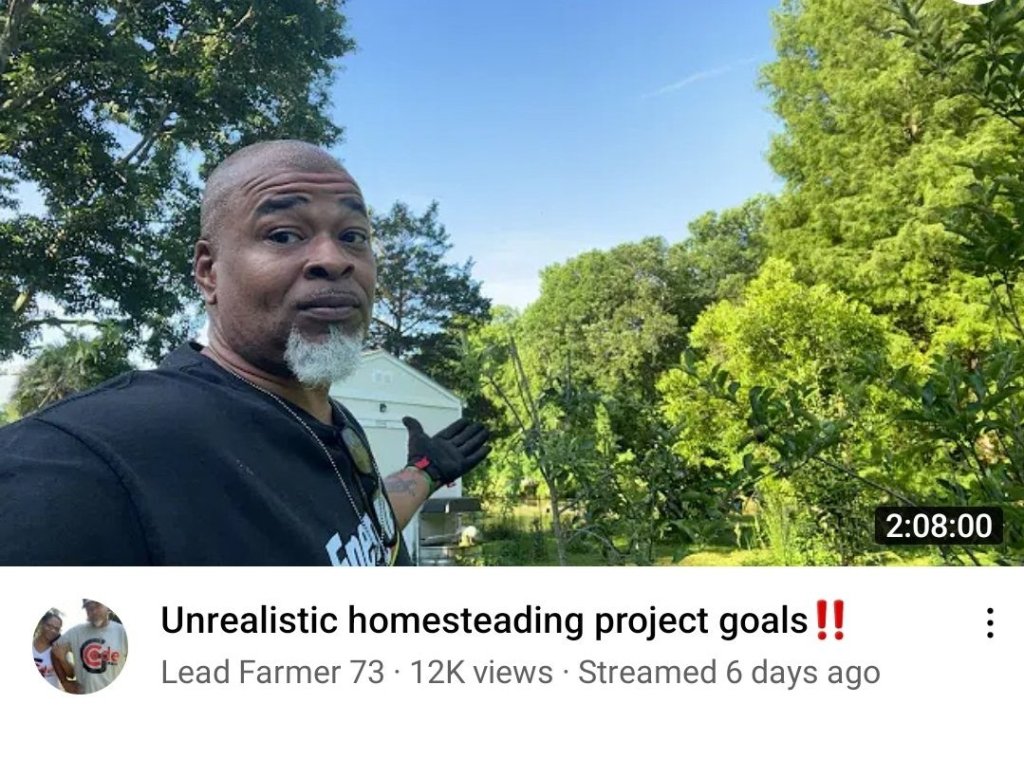Click the Streamed 6 days ago label

(729, 673)
